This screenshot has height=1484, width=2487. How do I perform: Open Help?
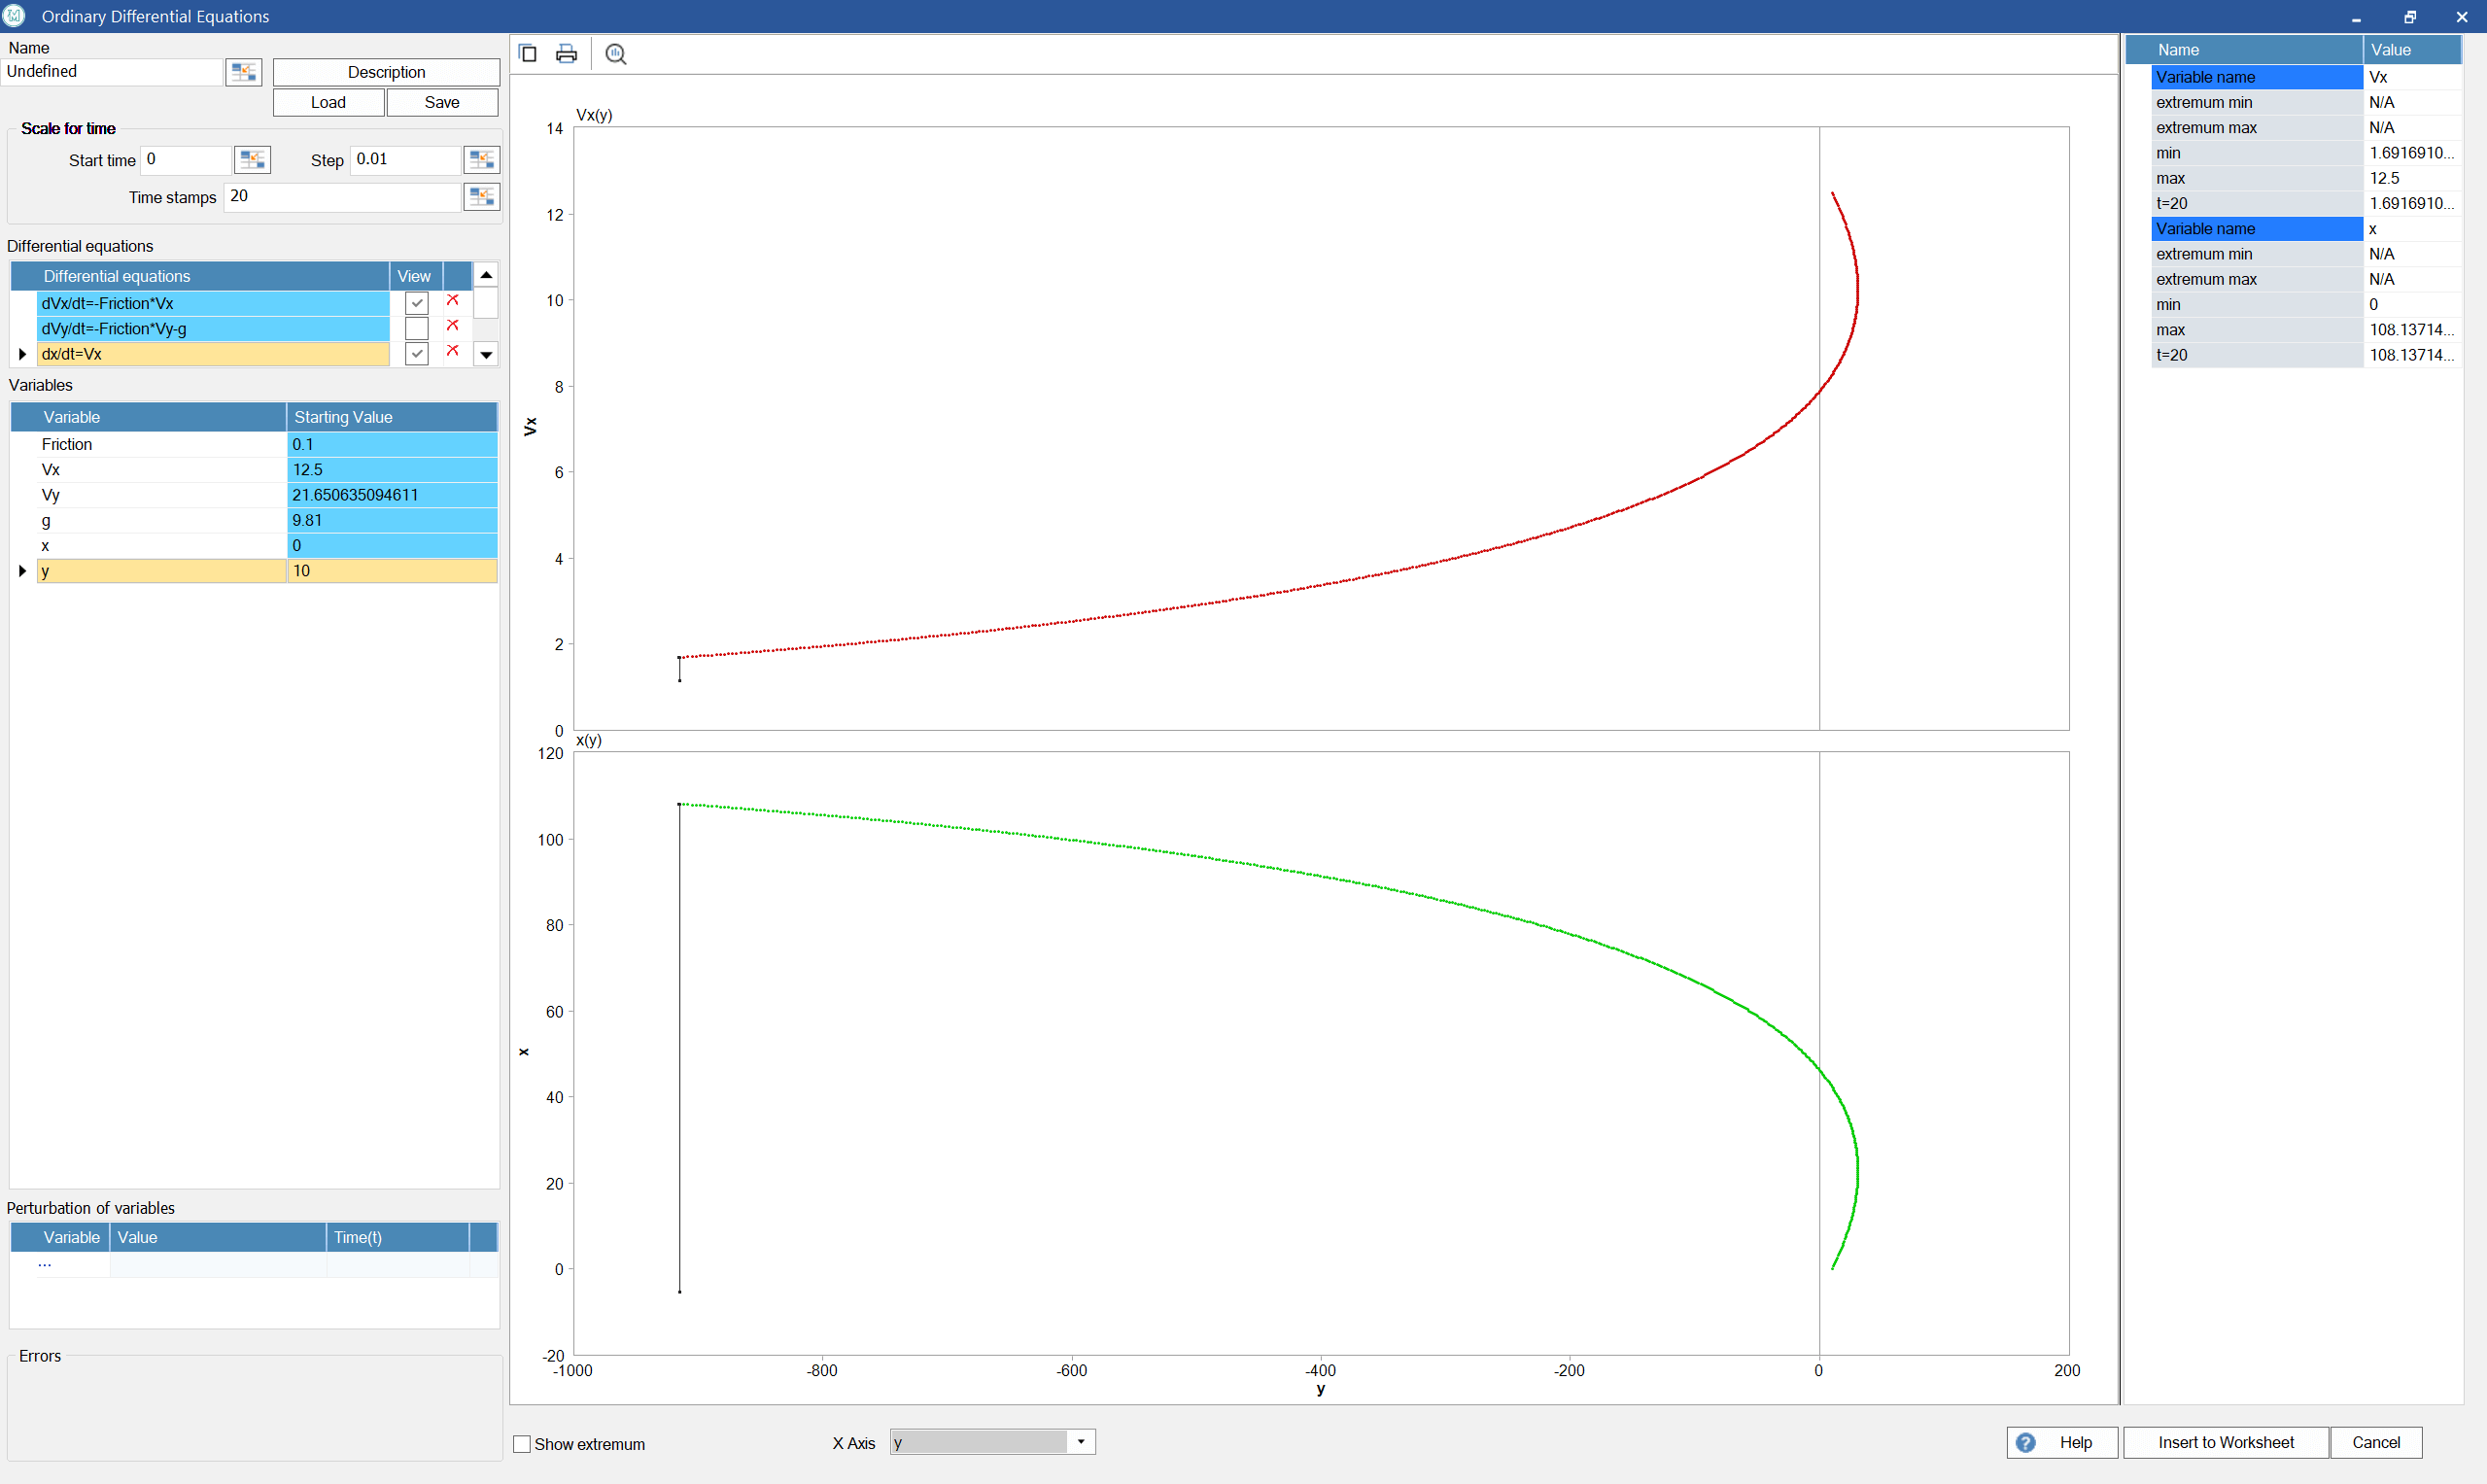(2061, 1442)
